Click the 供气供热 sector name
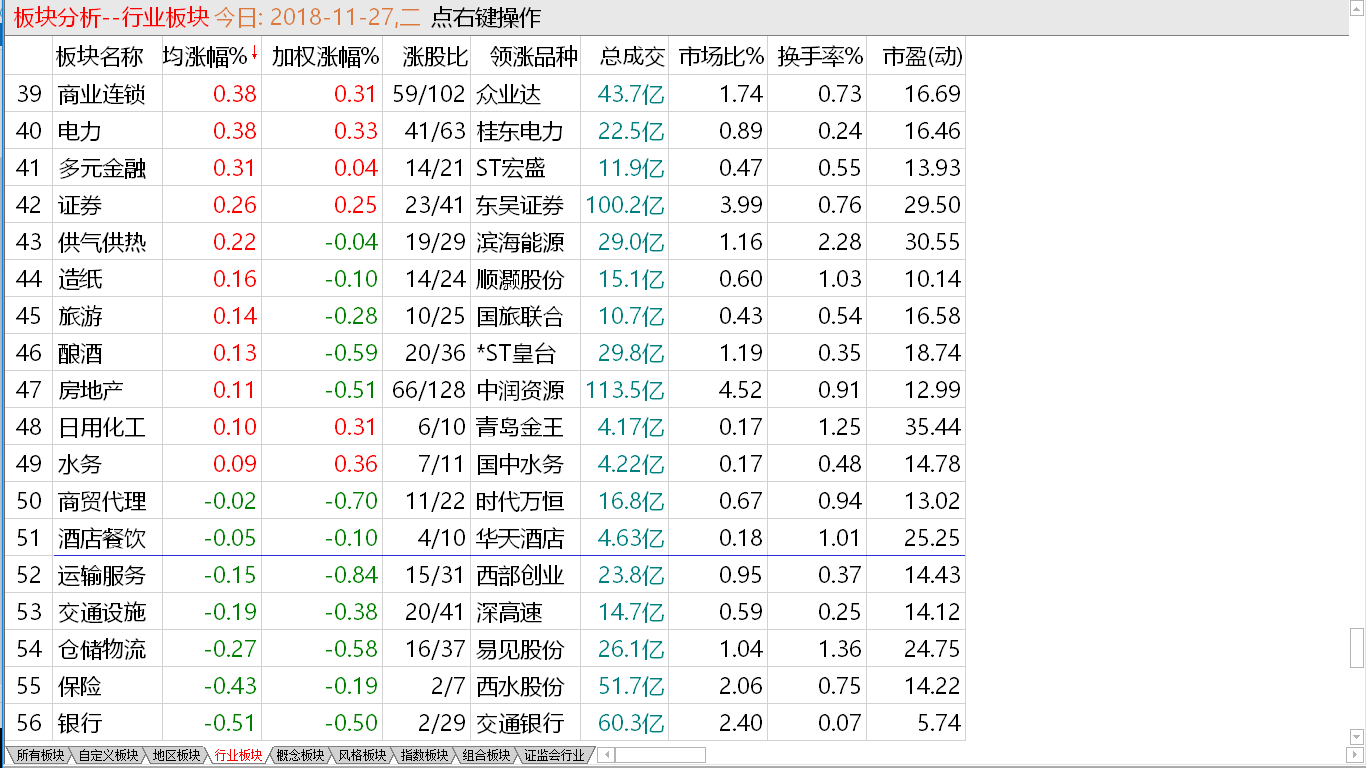 pos(102,242)
